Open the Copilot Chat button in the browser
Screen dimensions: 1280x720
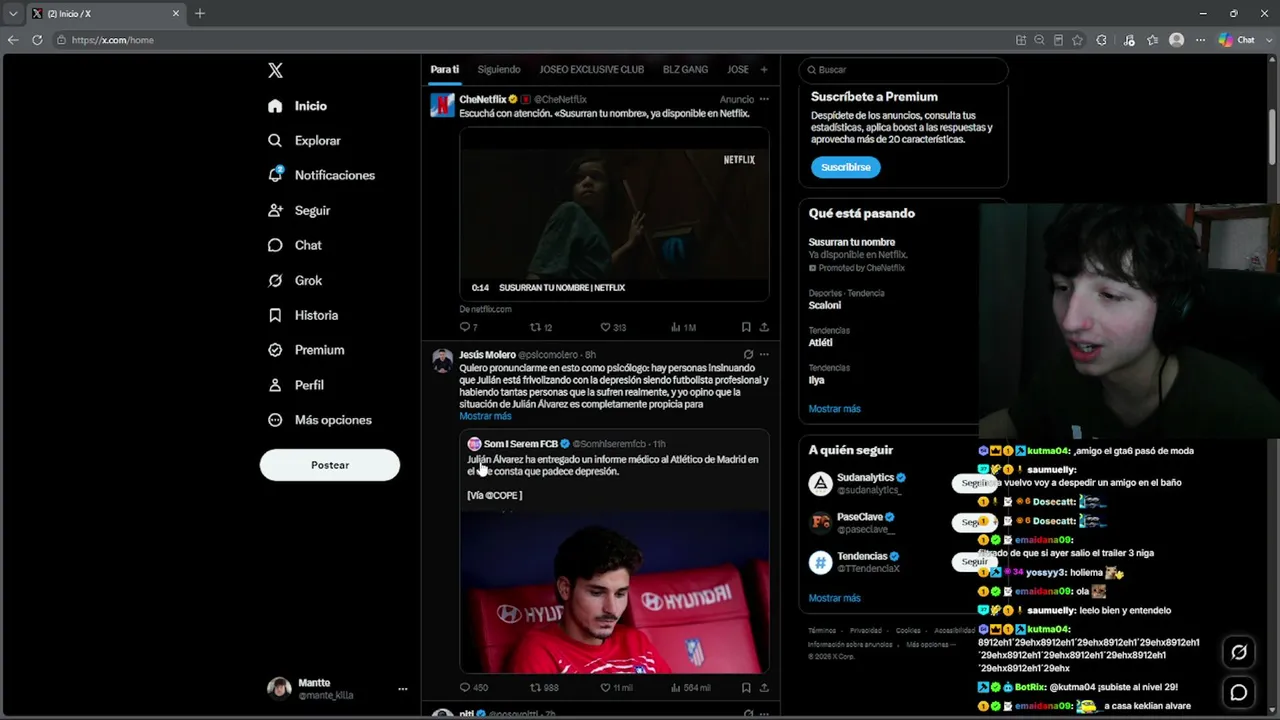(x=1237, y=40)
